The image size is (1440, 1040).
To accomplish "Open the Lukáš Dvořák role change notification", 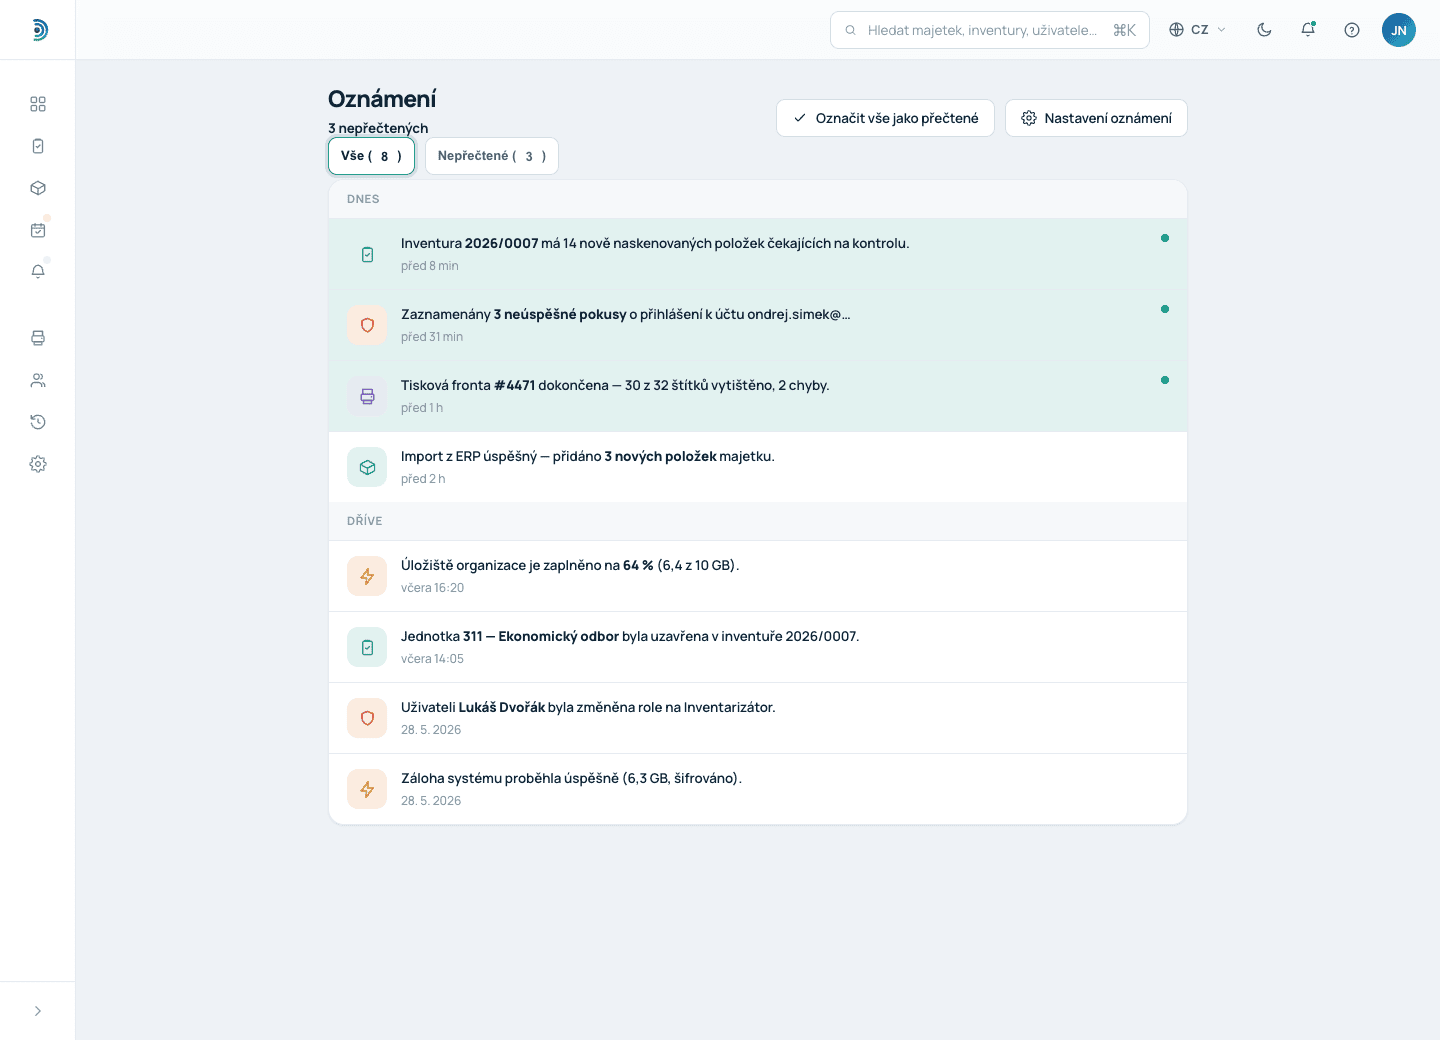I will click(758, 718).
